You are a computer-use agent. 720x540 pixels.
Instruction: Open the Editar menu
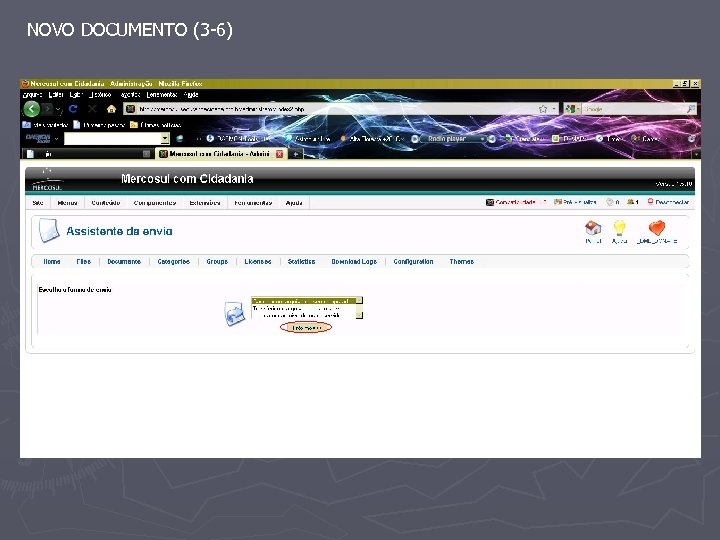pyautogui.click(x=56, y=95)
